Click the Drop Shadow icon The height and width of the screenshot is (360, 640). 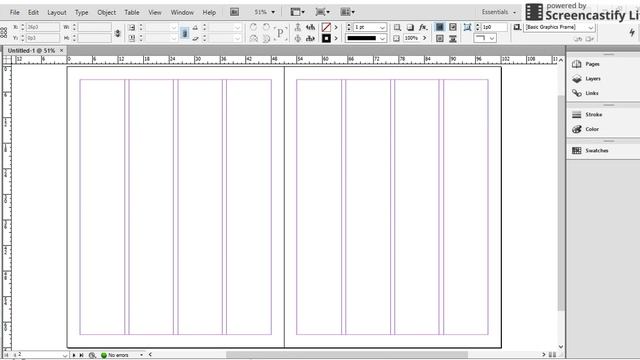(x=410, y=27)
